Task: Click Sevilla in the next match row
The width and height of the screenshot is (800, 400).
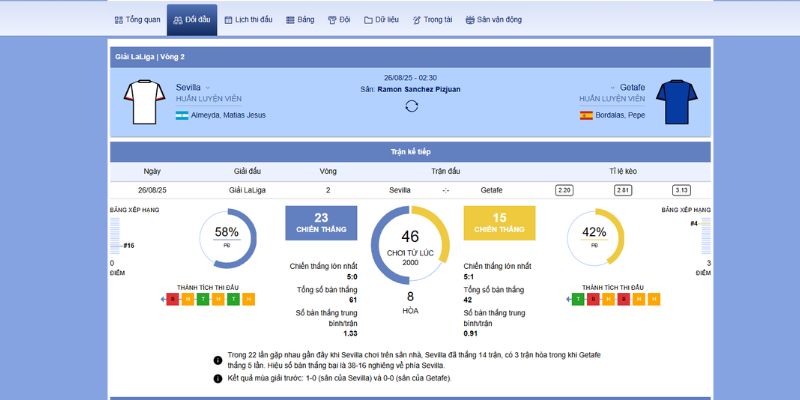Action: (399, 190)
